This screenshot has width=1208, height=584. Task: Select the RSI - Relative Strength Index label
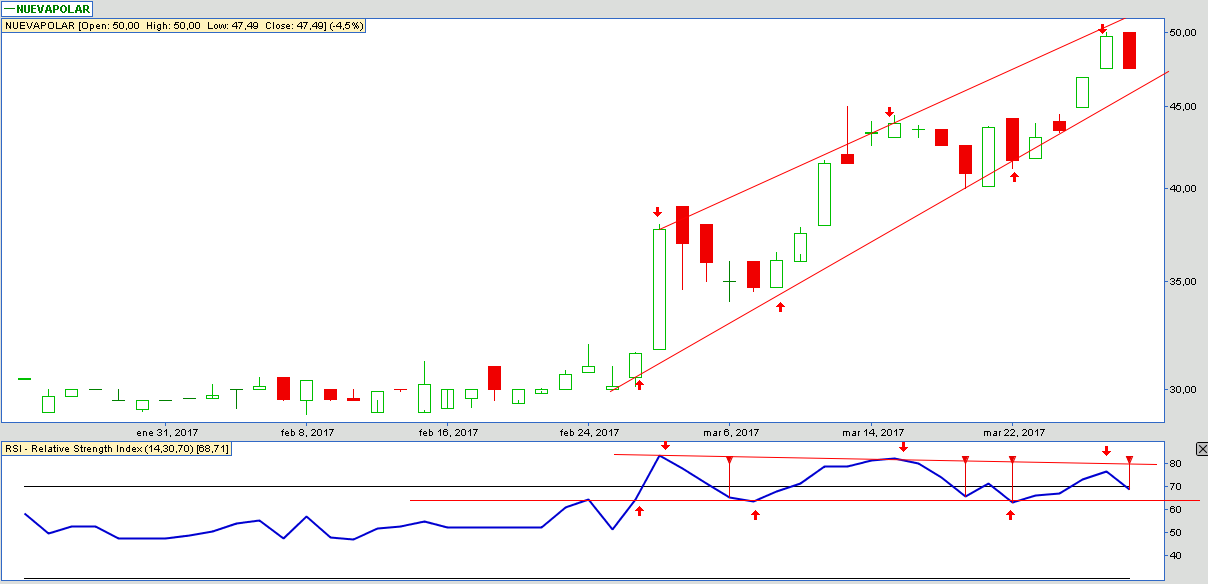coord(117,449)
